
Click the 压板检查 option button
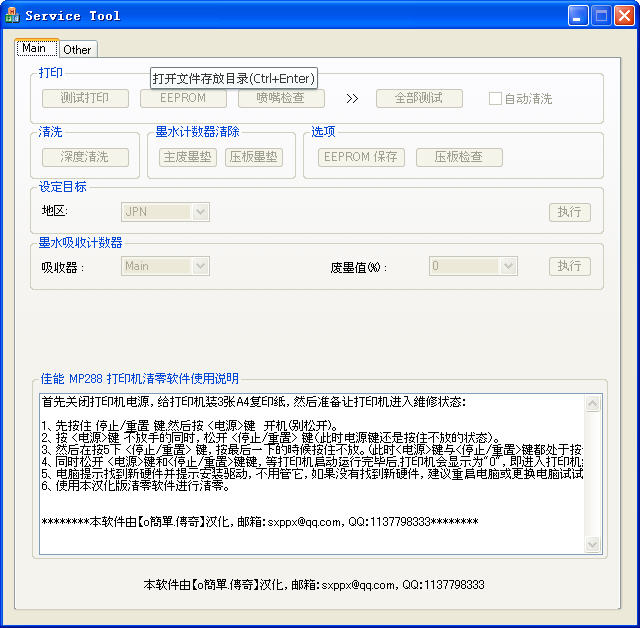[x=459, y=157]
